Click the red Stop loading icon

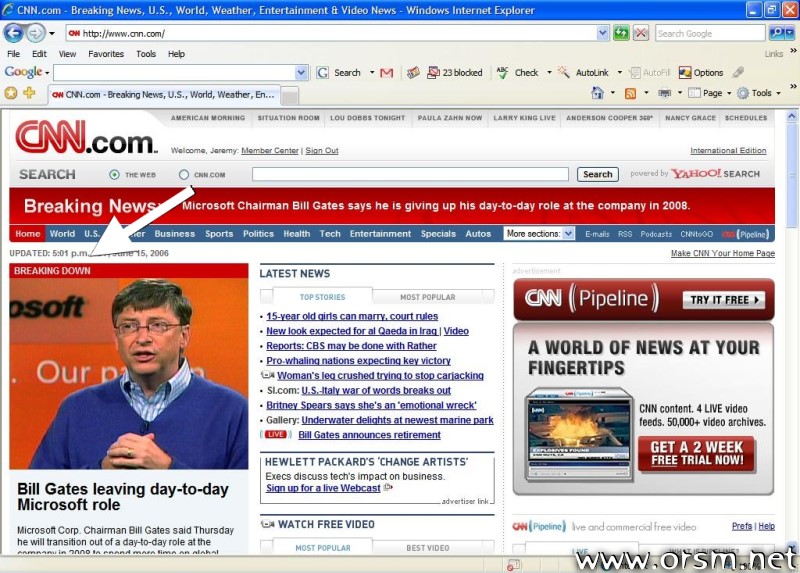(641, 34)
